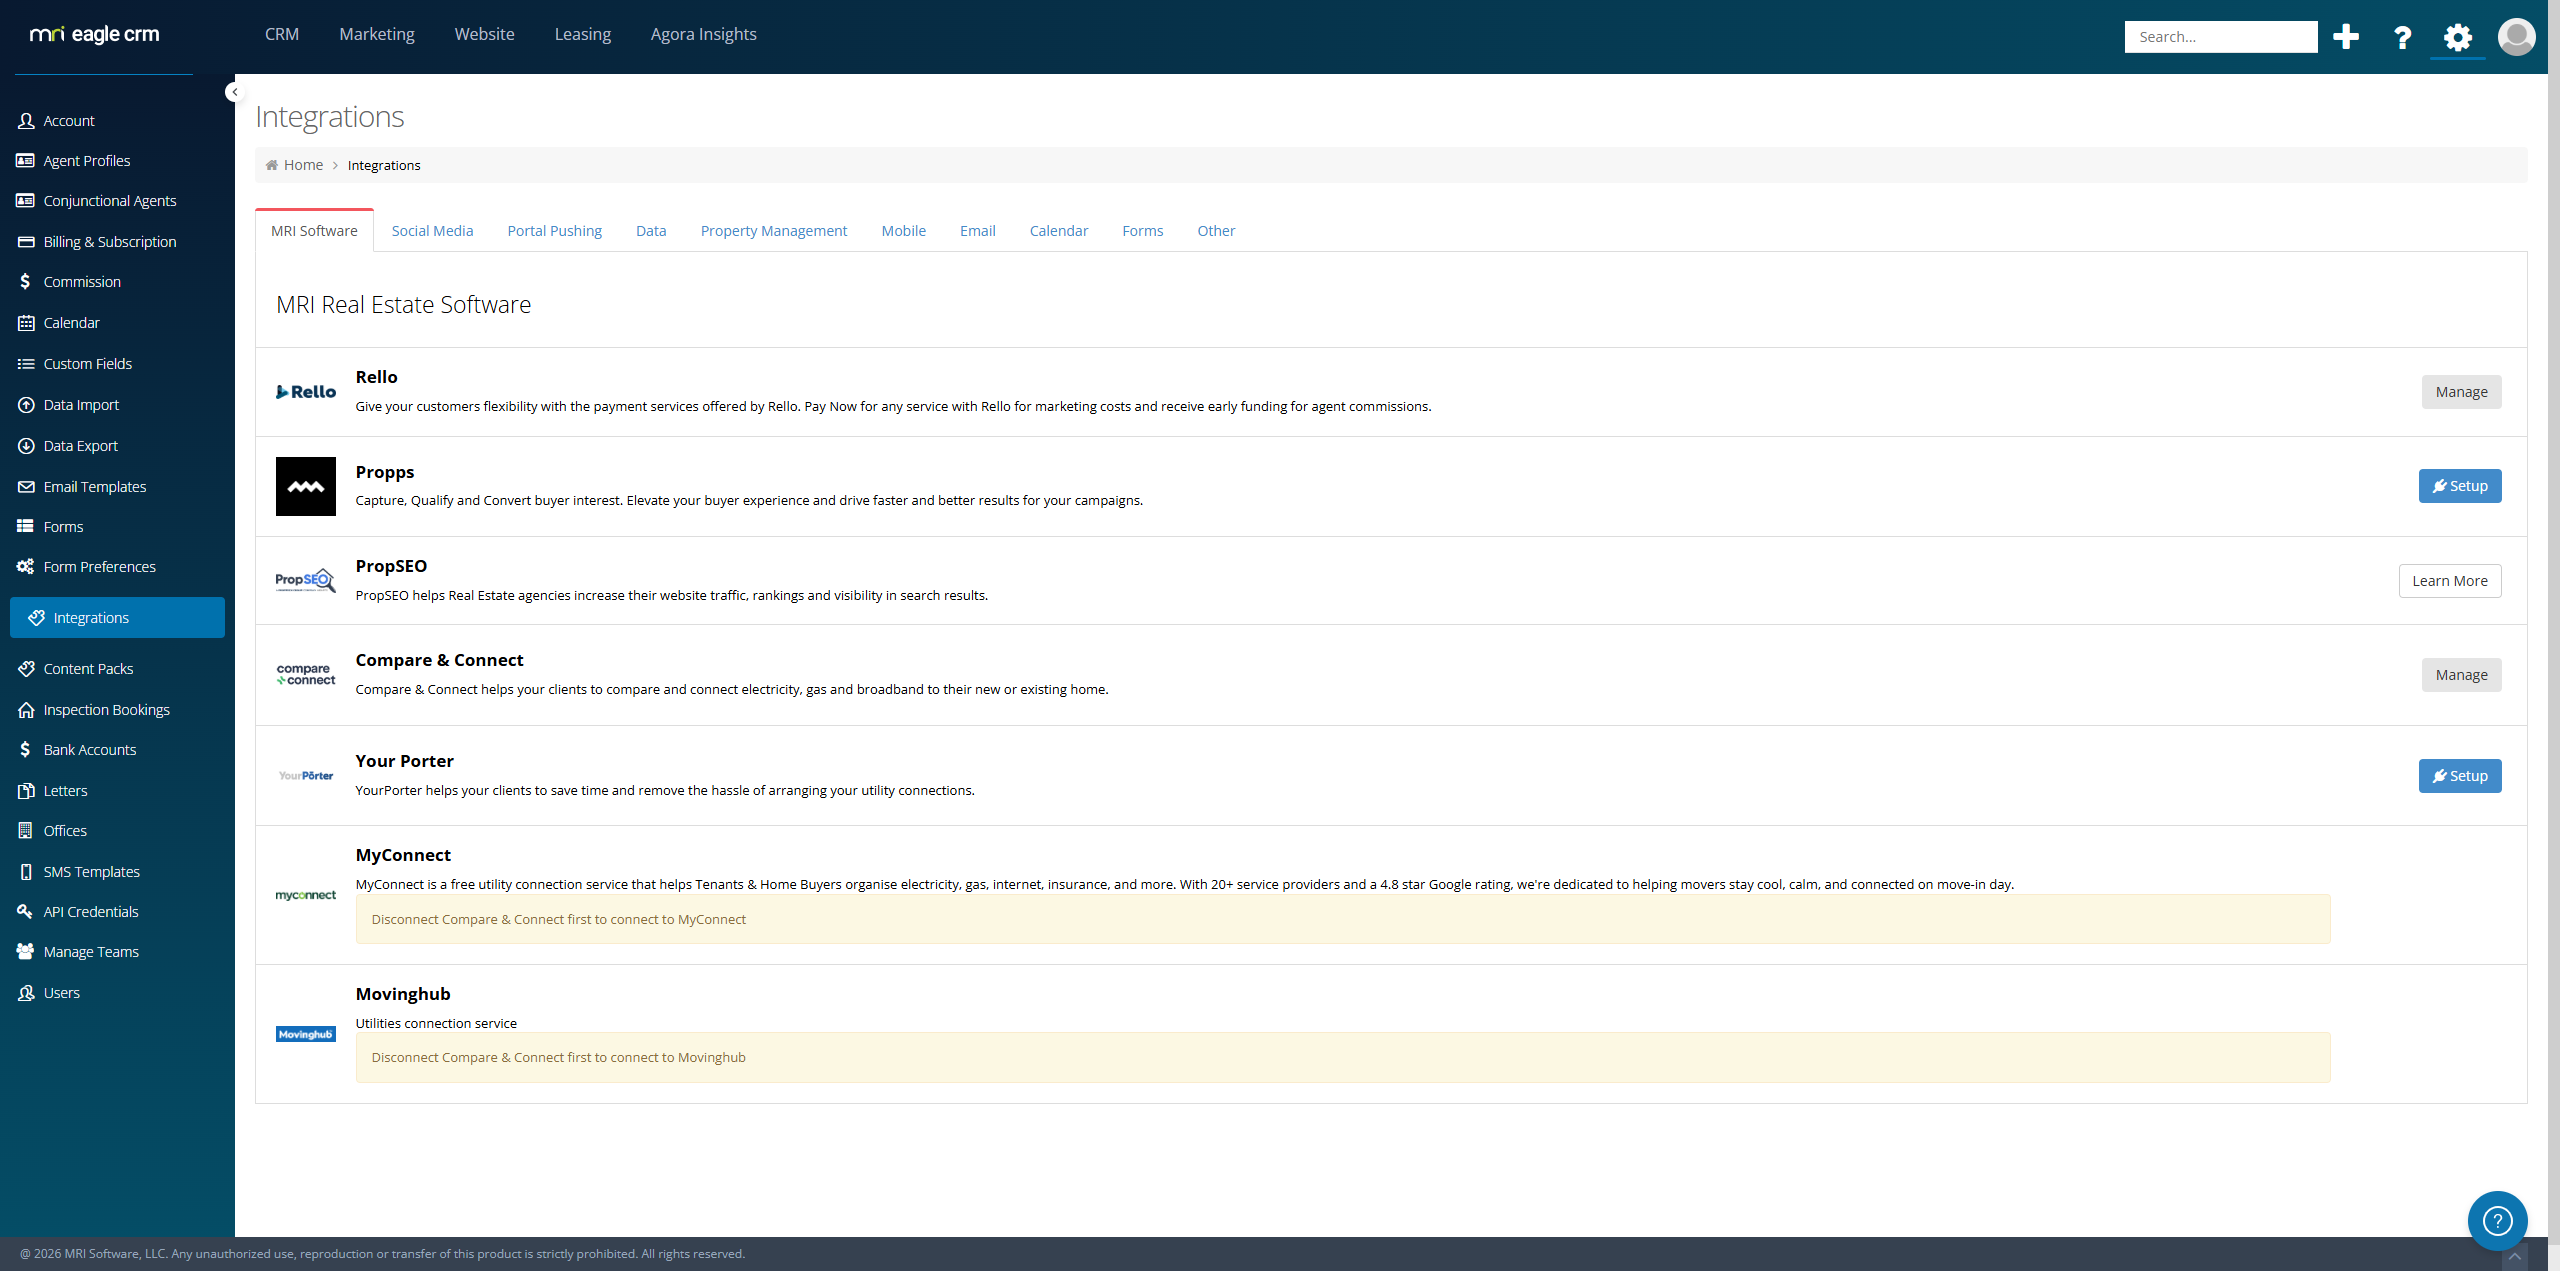Image resolution: width=2560 pixels, height=1271 pixels.
Task: Click the plus add-new icon in header
Action: [x=2345, y=37]
